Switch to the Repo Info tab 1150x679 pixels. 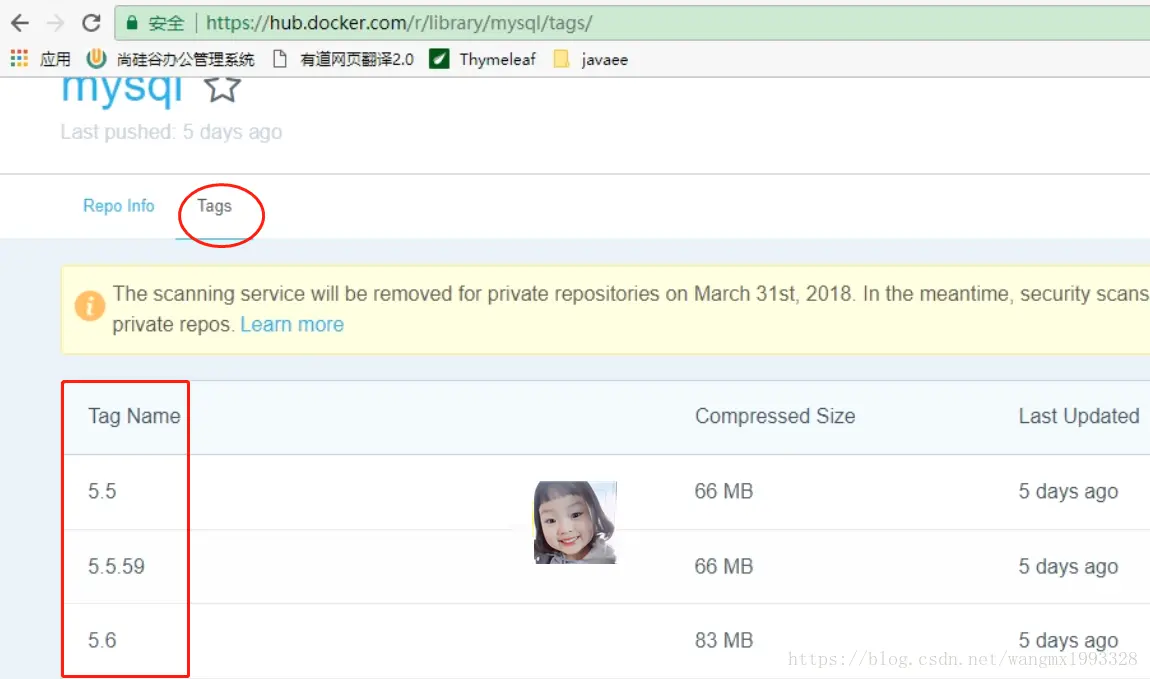tap(119, 206)
